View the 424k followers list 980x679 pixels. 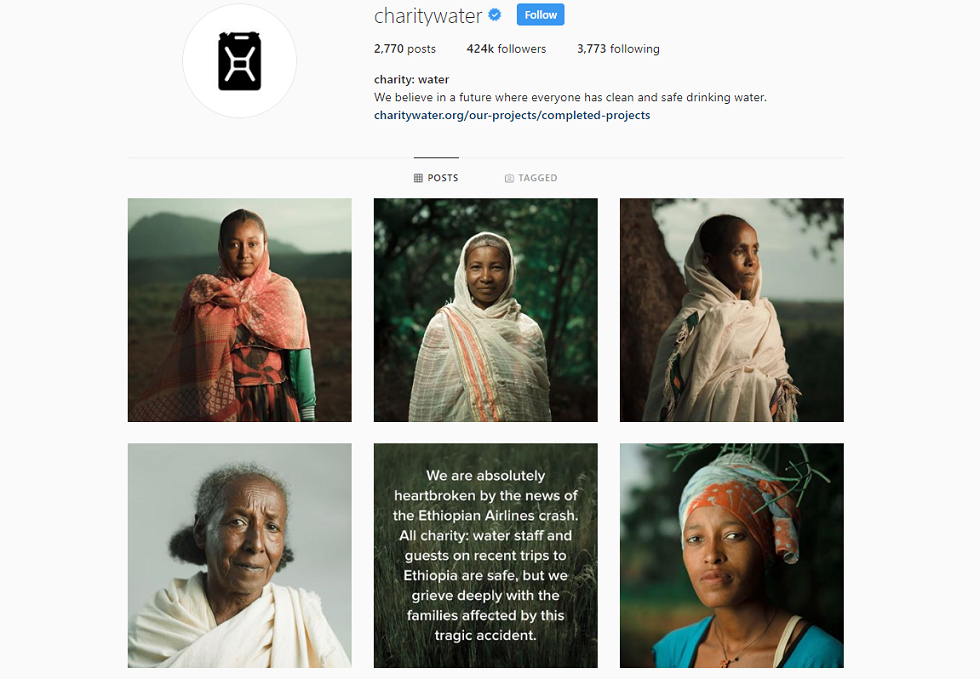click(506, 49)
